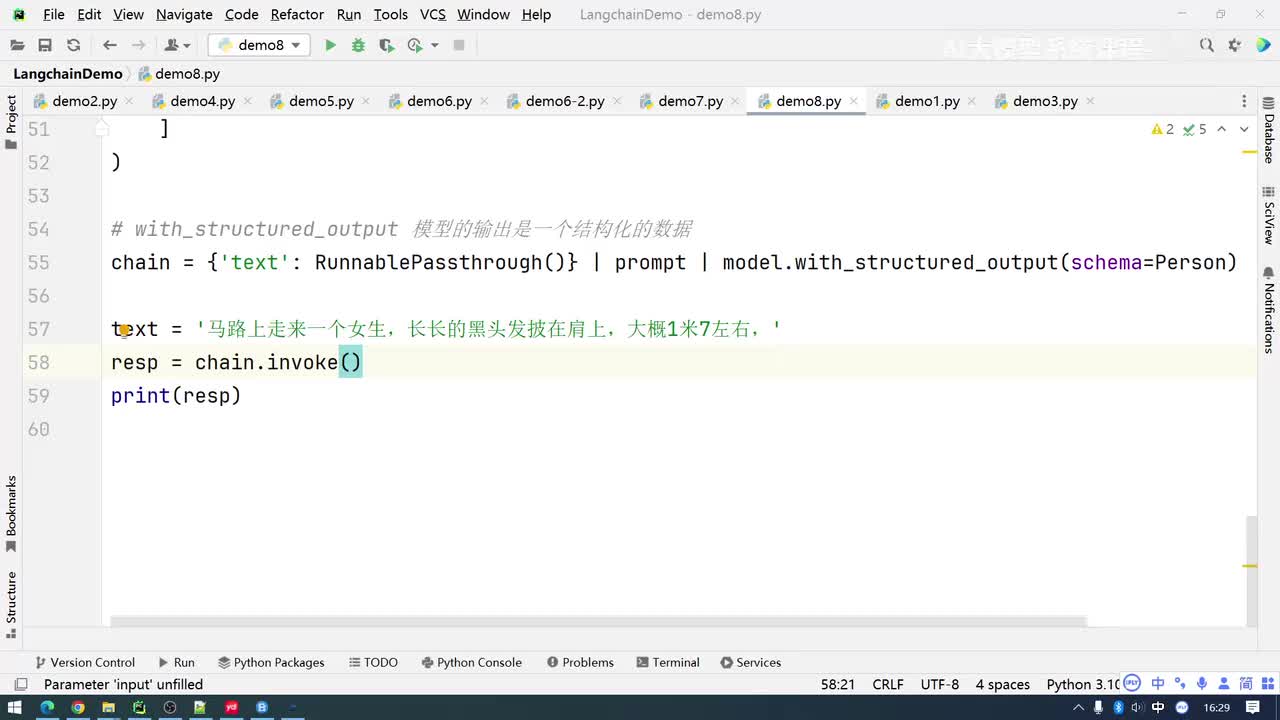Open the Bookmarks tool window
Screen dimensions: 1280x720
pyautogui.click(x=11, y=513)
